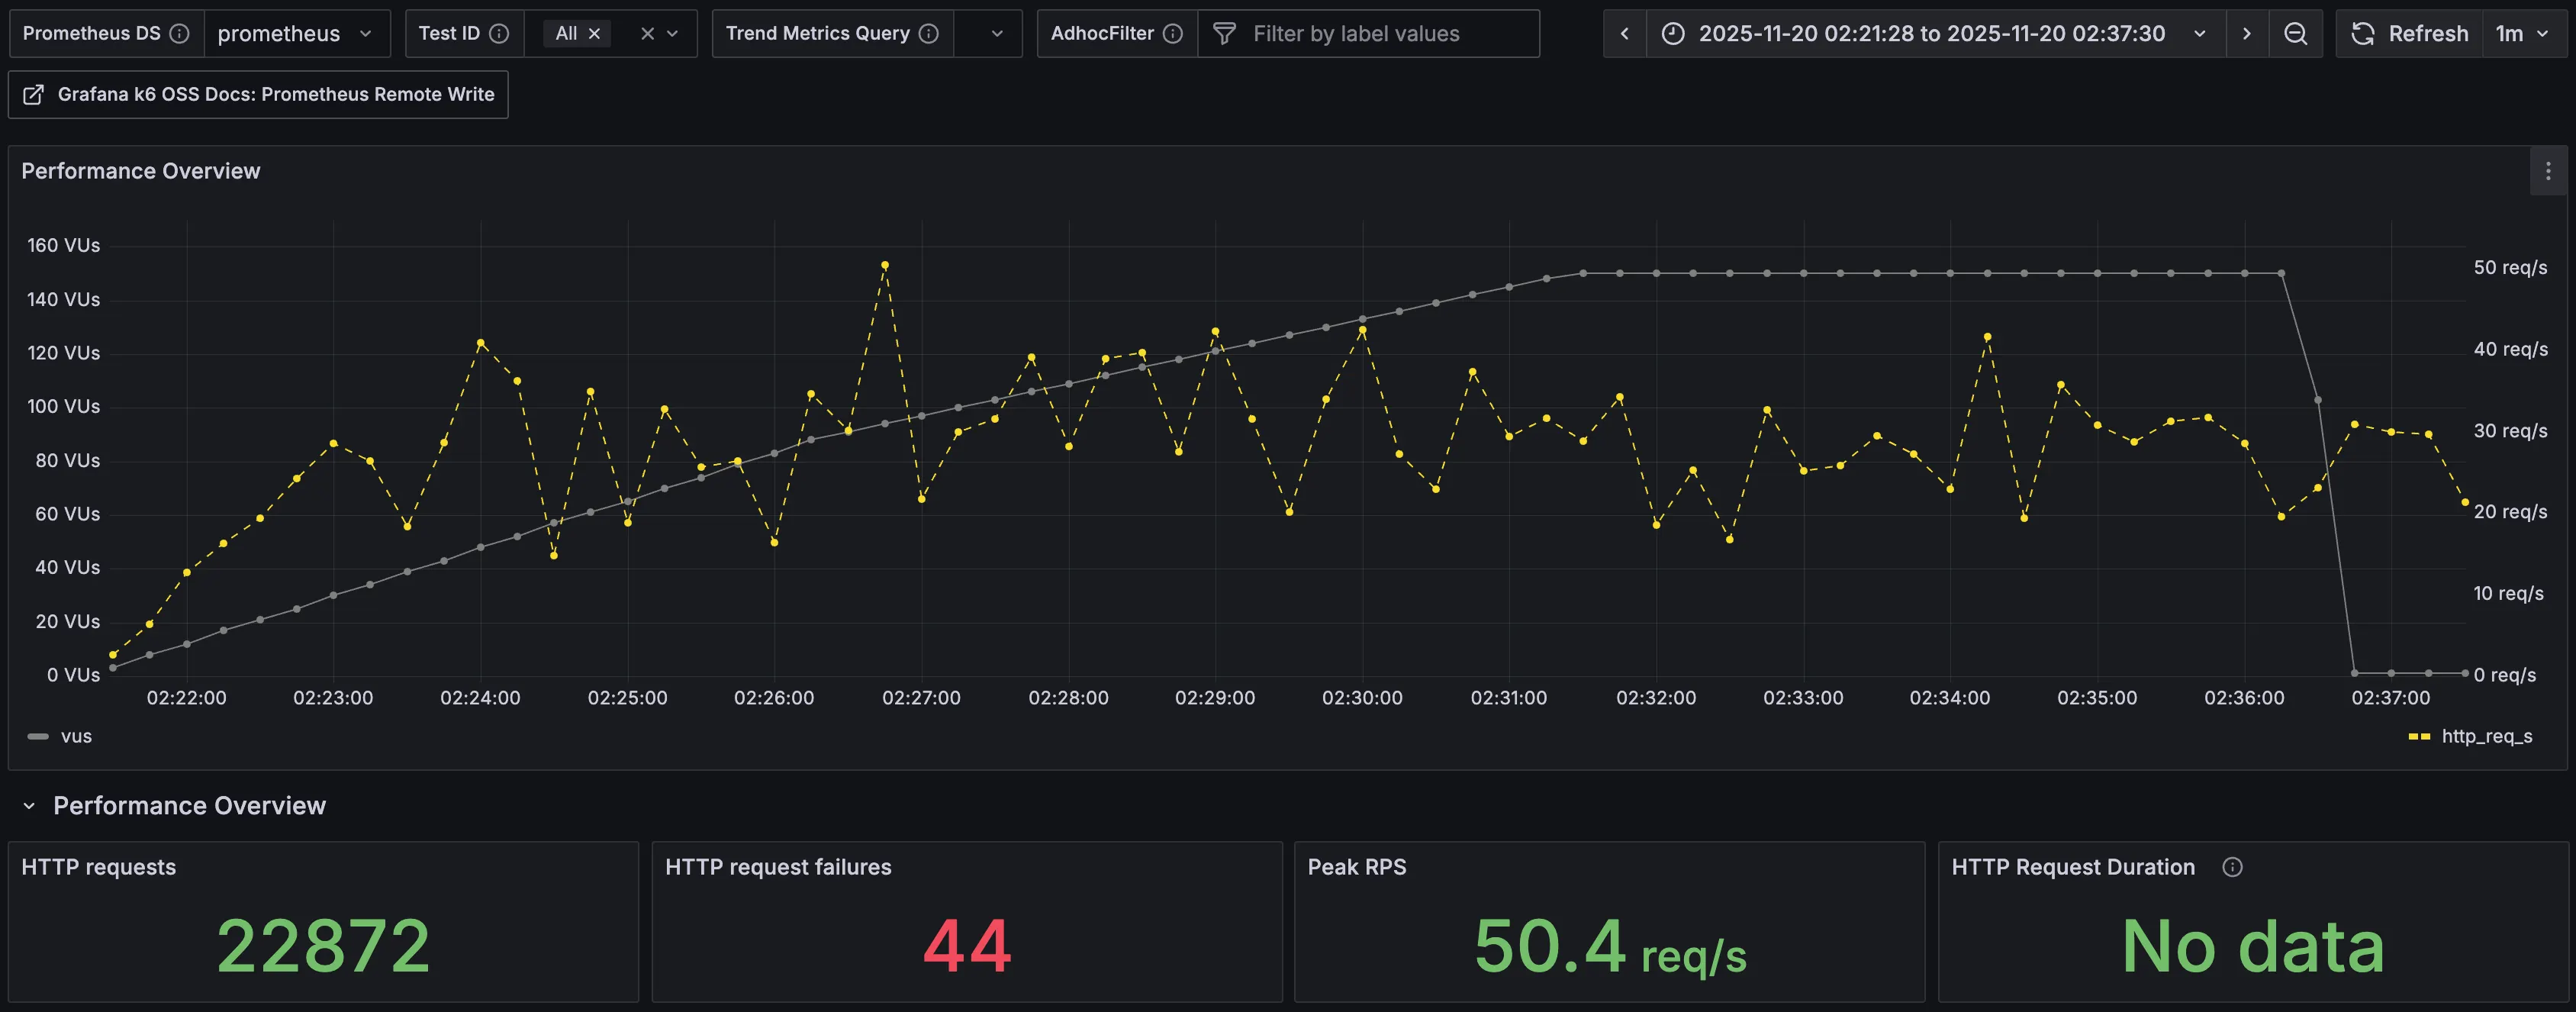Open the prometheus datasource dropdown
2576x1012 pixels.
click(295, 34)
